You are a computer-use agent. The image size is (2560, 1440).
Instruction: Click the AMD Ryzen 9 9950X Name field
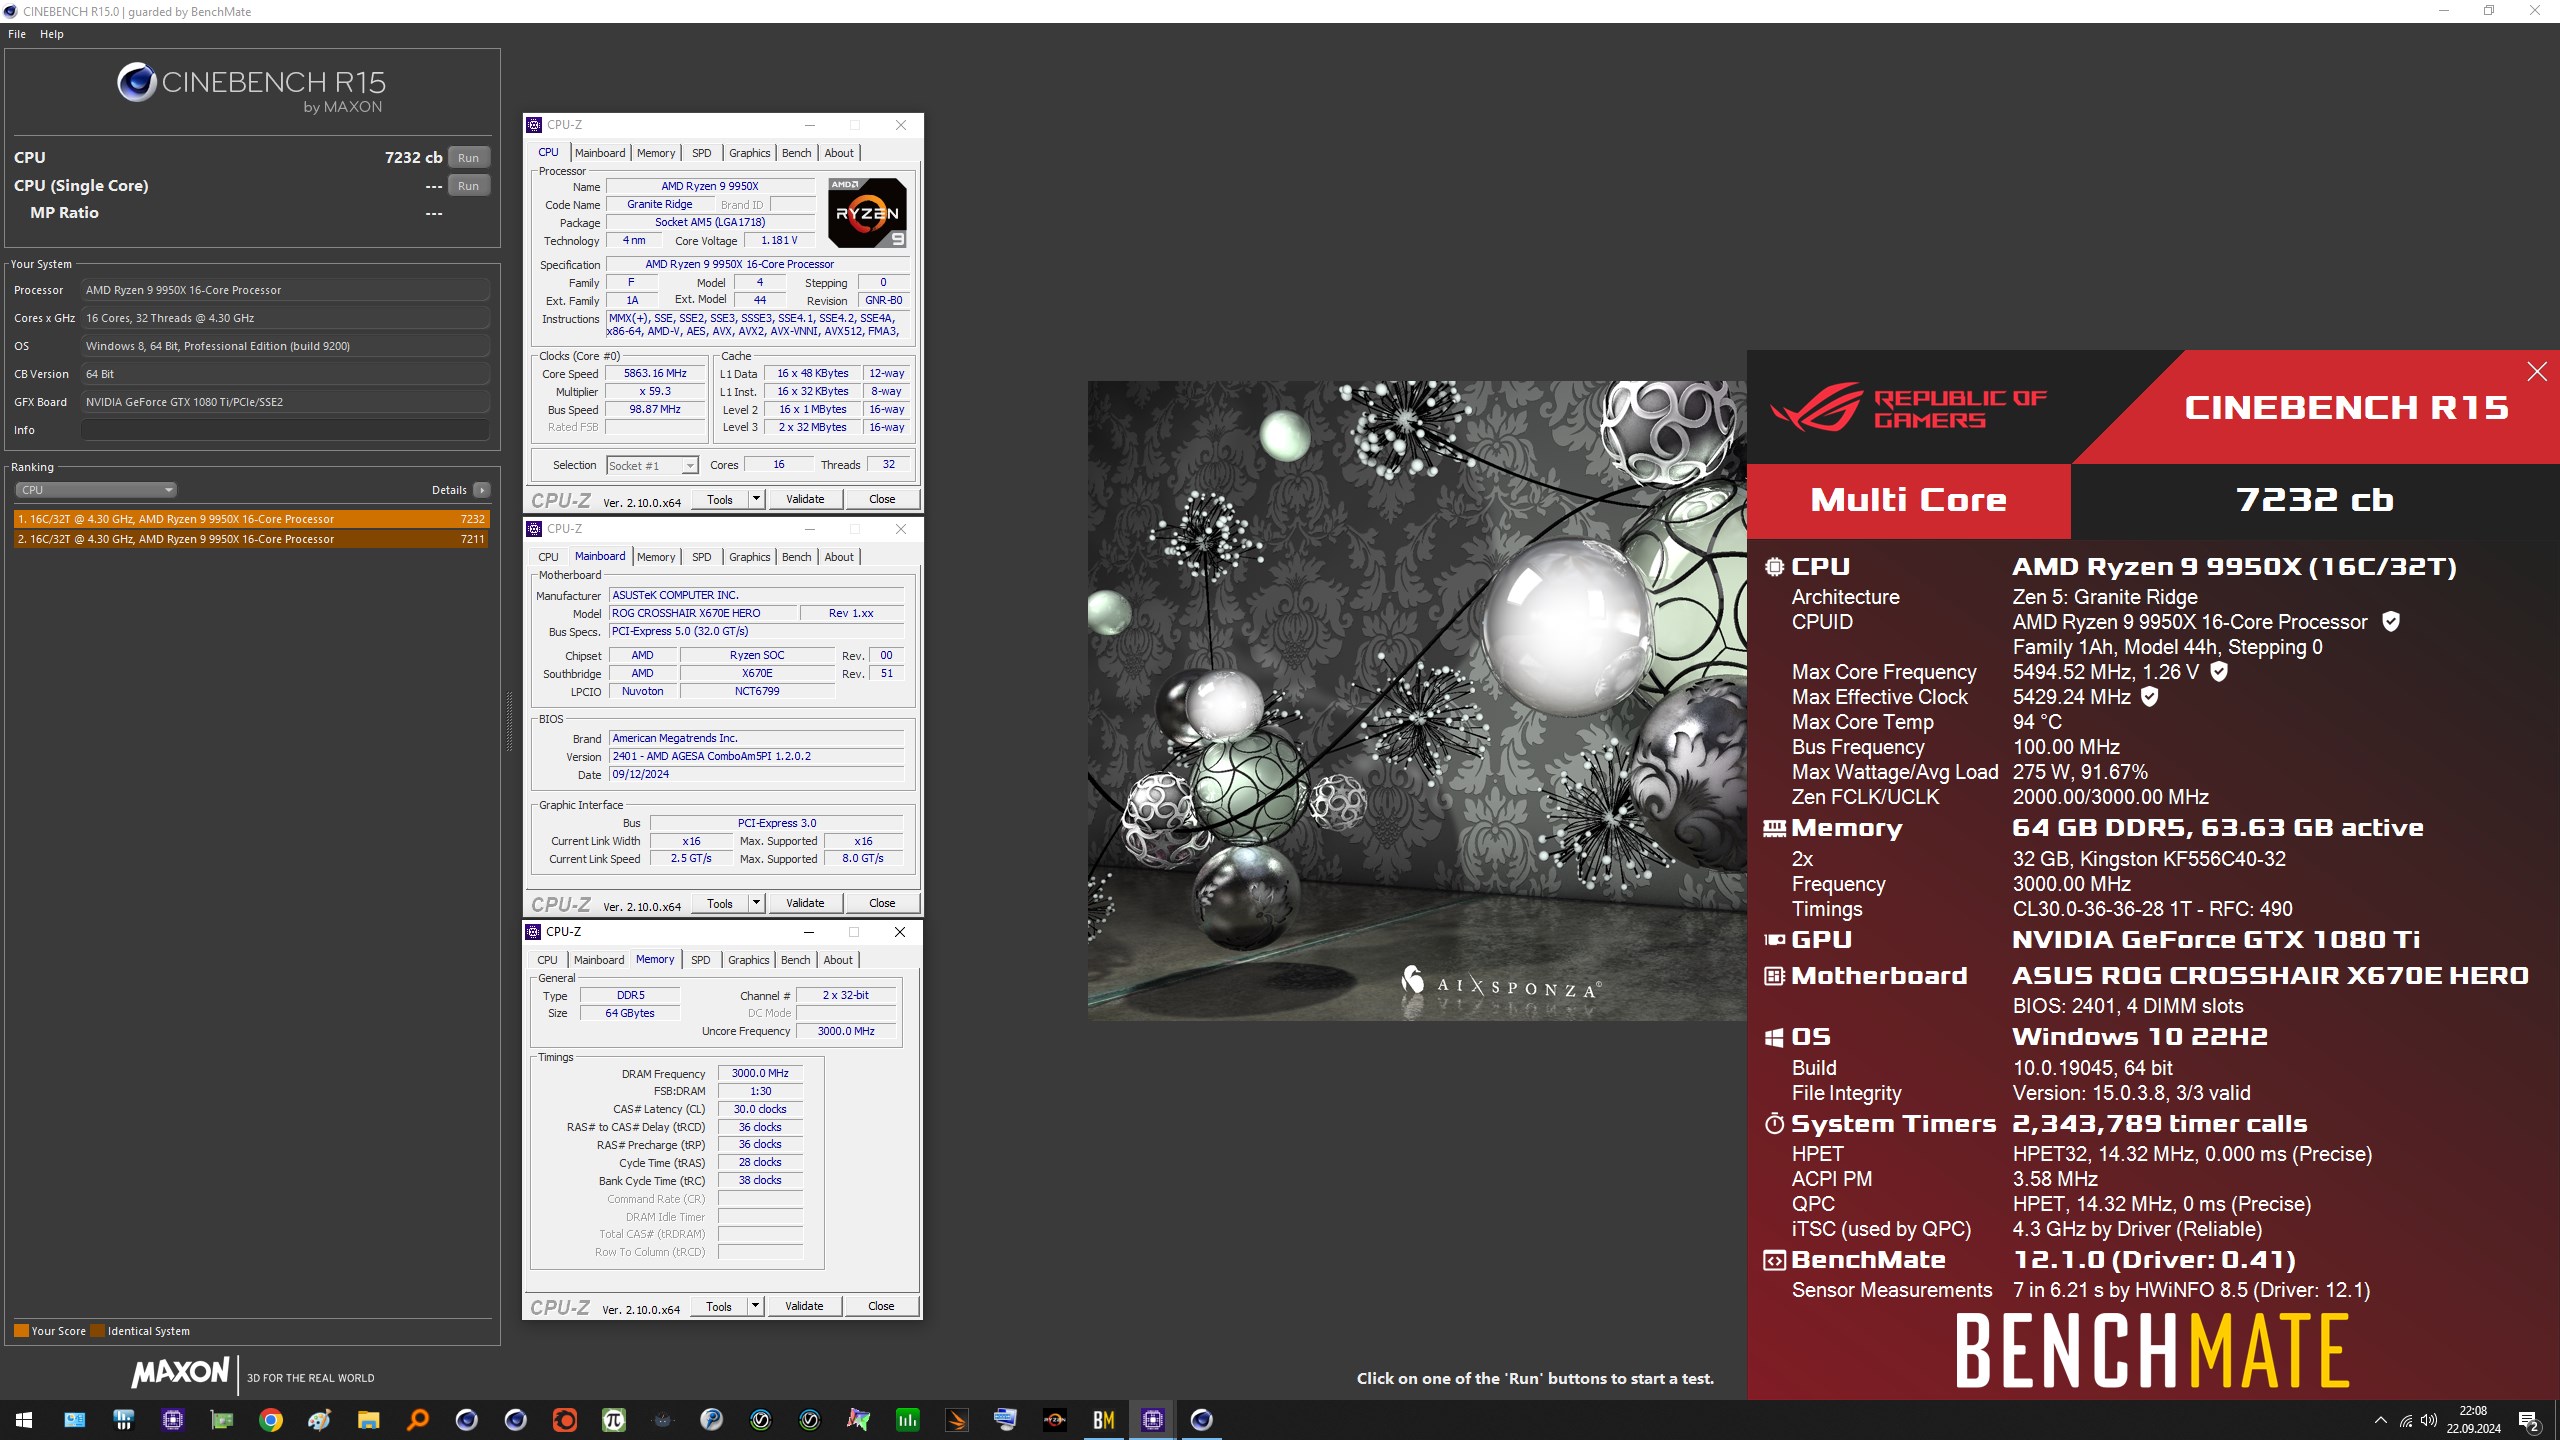(710, 186)
